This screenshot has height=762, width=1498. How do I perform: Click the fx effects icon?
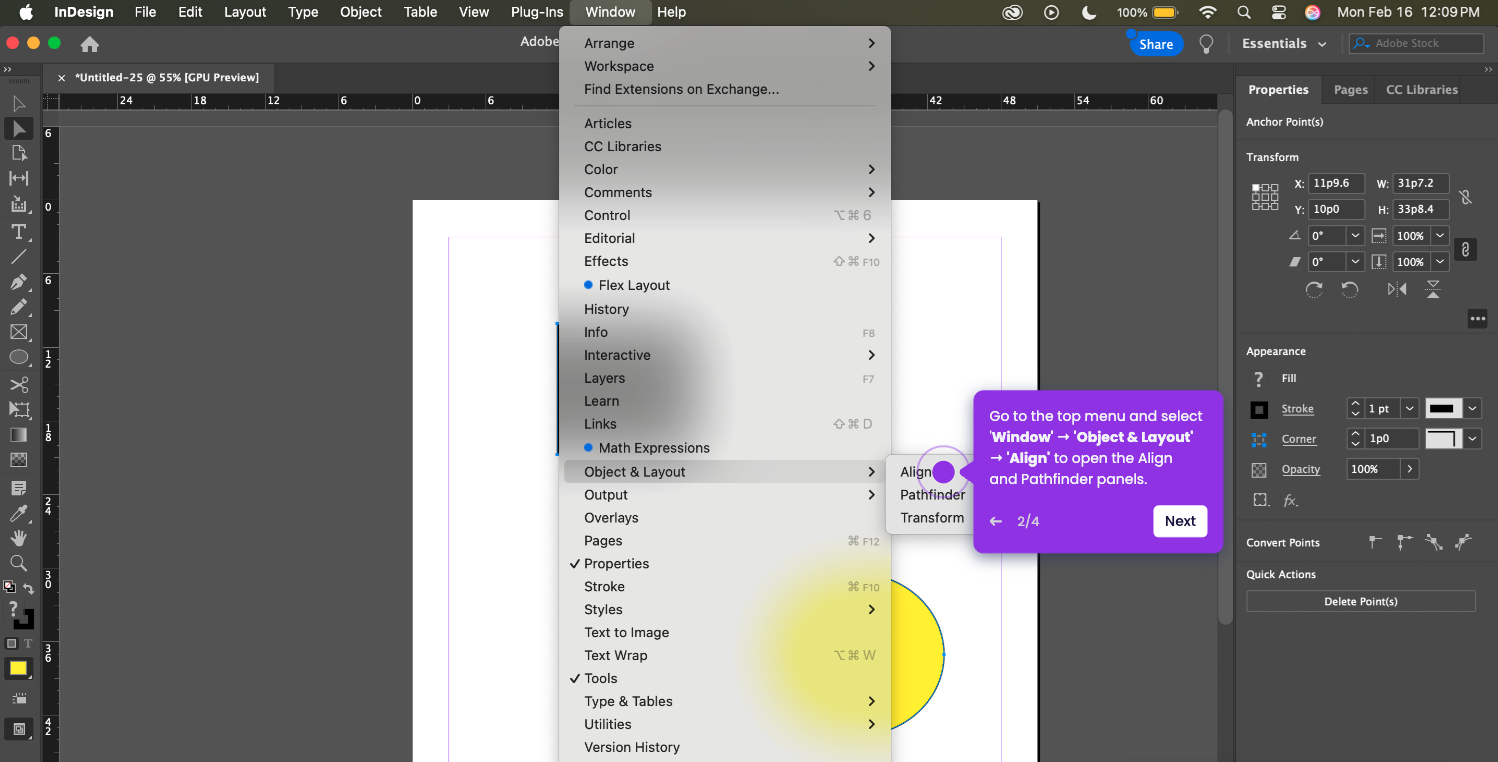(x=1291, y=500)
